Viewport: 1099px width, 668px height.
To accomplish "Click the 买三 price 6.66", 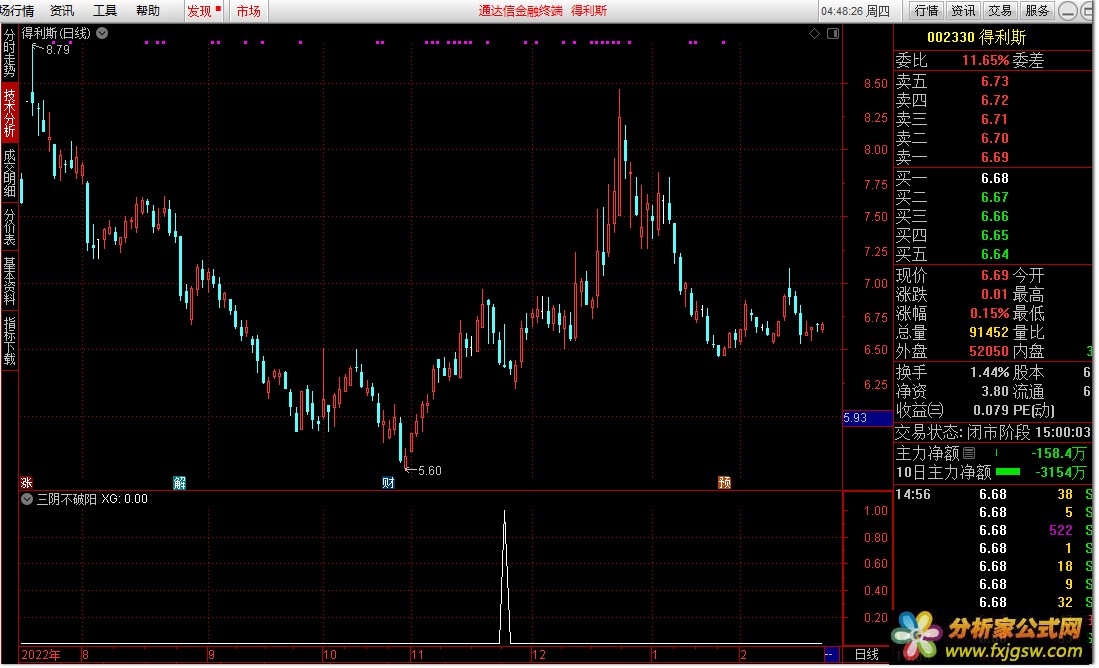I will 995,216.
